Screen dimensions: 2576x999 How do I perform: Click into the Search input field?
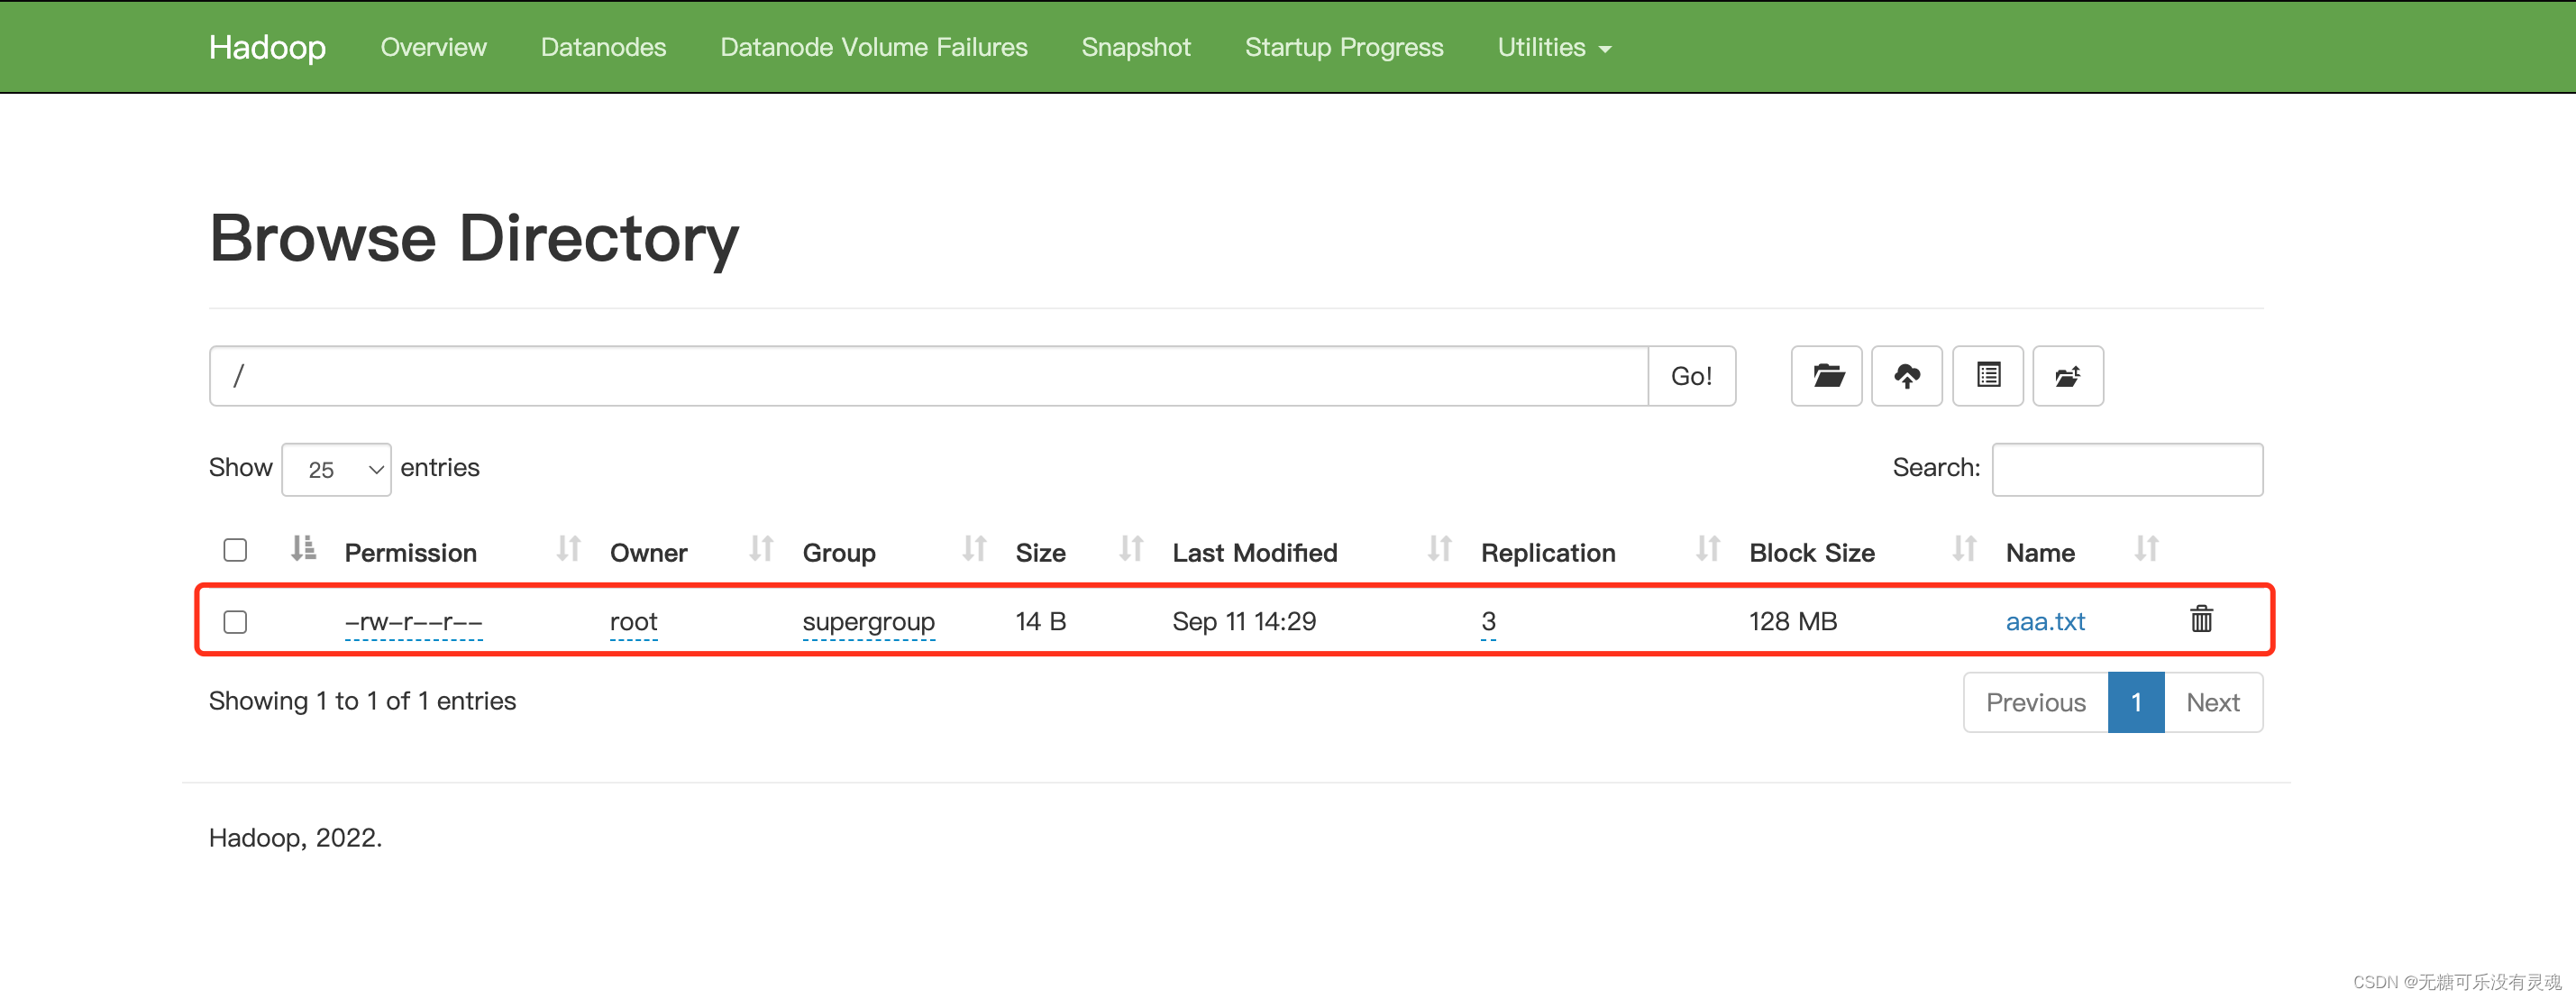(2126, 469)
